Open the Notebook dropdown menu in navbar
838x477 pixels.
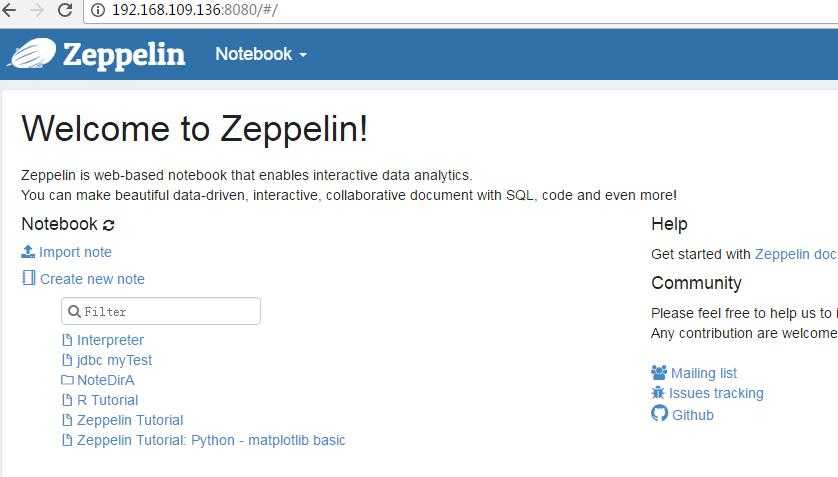261,54
